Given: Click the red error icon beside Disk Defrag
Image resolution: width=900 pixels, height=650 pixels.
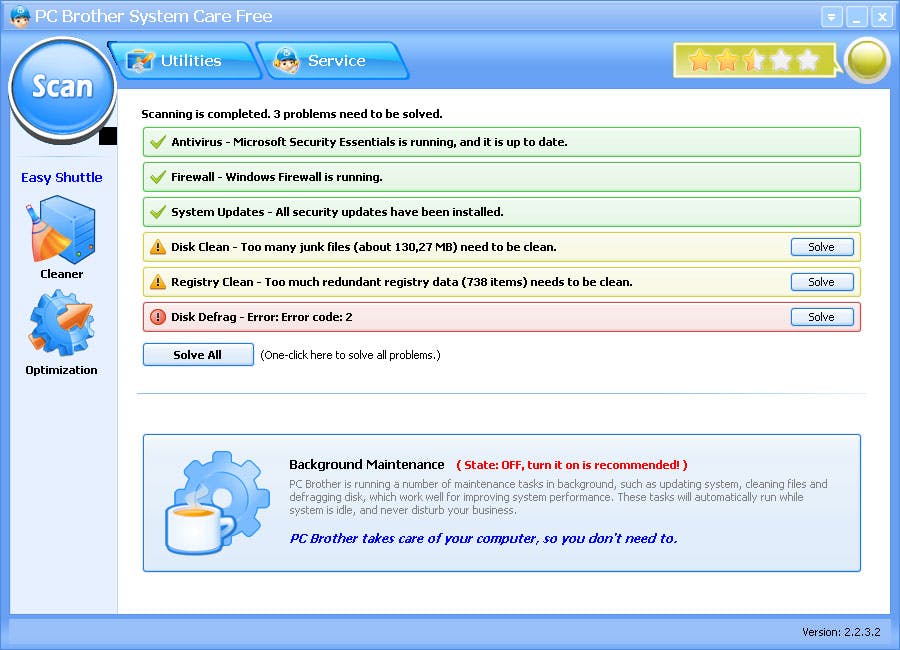Looking at the screenshot, I should click(157, 317).
